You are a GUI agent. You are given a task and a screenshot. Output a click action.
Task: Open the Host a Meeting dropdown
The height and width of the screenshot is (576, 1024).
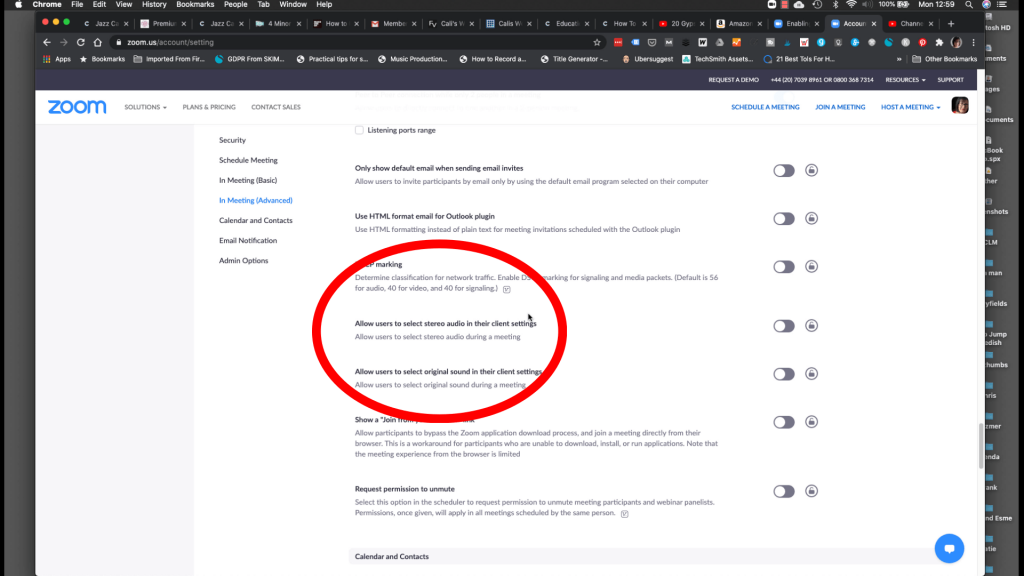[911, 107]
